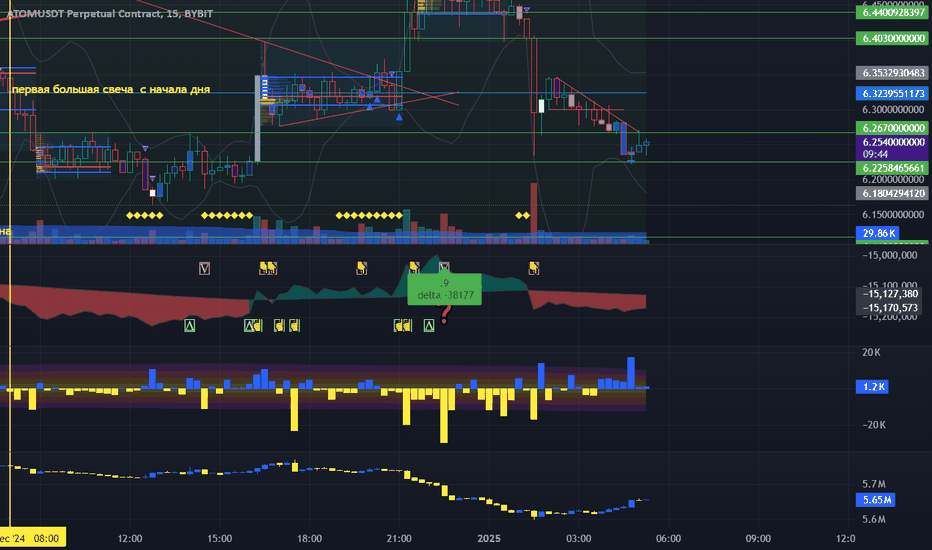Click the 6.3000000000 price scale value
Image resolution: width=932 pixels, height=550 pixels.
pyautogui.click(x=893, y=109)
